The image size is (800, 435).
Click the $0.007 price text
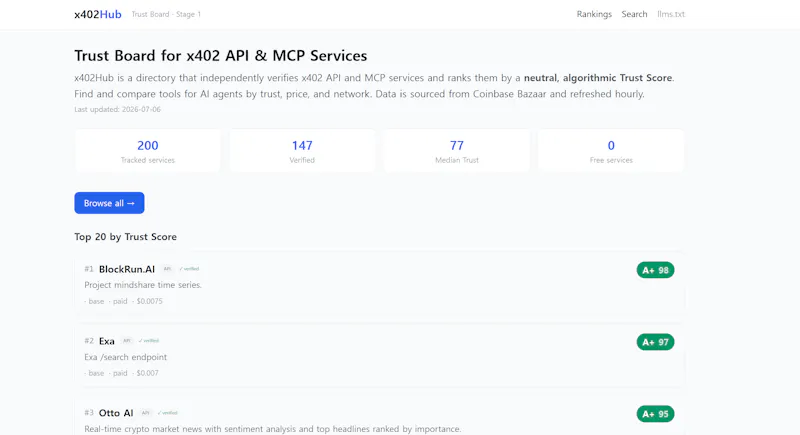(x=147, y=373)
